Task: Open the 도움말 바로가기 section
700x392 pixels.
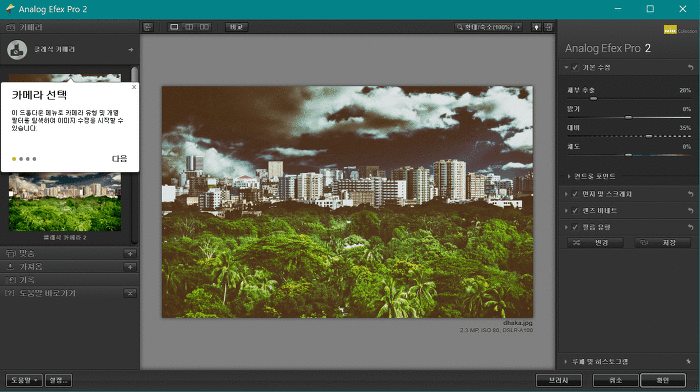Action: point(62,293)
